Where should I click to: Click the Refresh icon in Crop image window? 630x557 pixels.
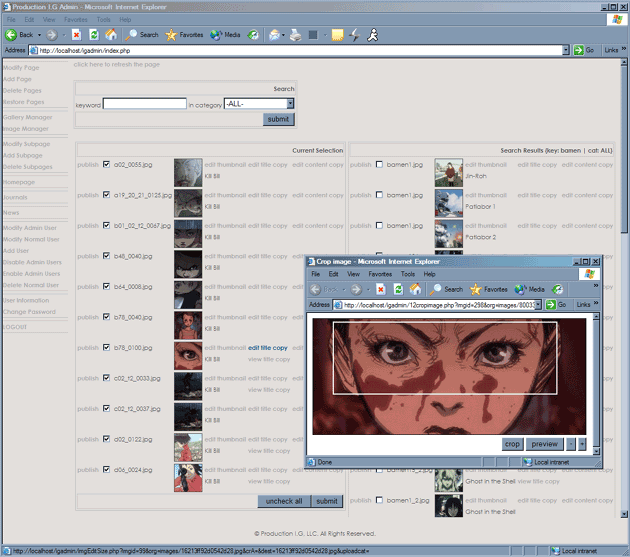398,289
